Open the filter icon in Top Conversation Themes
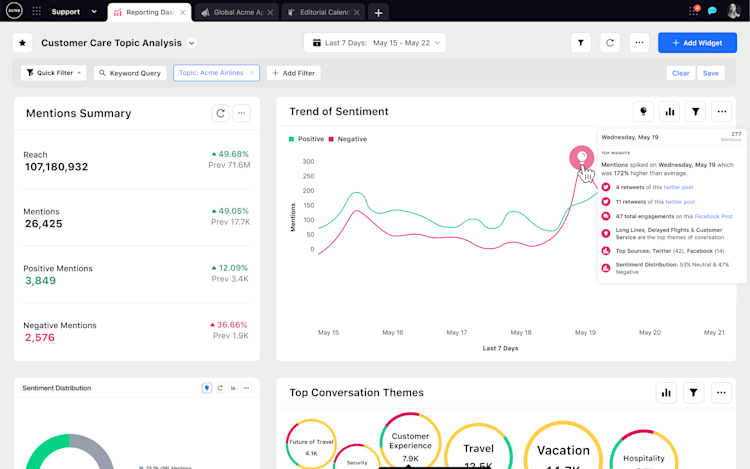 tap(693, 393)
